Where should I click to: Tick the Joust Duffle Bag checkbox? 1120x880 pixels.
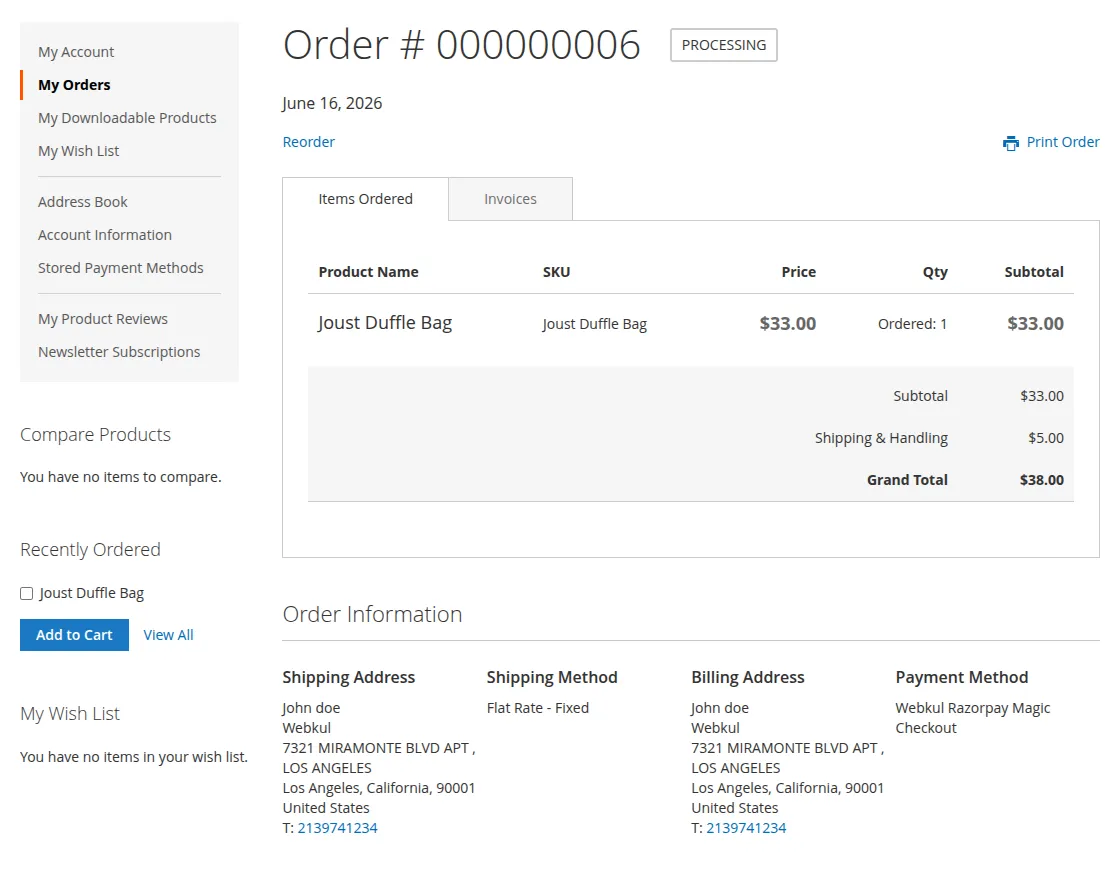(26, 594)
